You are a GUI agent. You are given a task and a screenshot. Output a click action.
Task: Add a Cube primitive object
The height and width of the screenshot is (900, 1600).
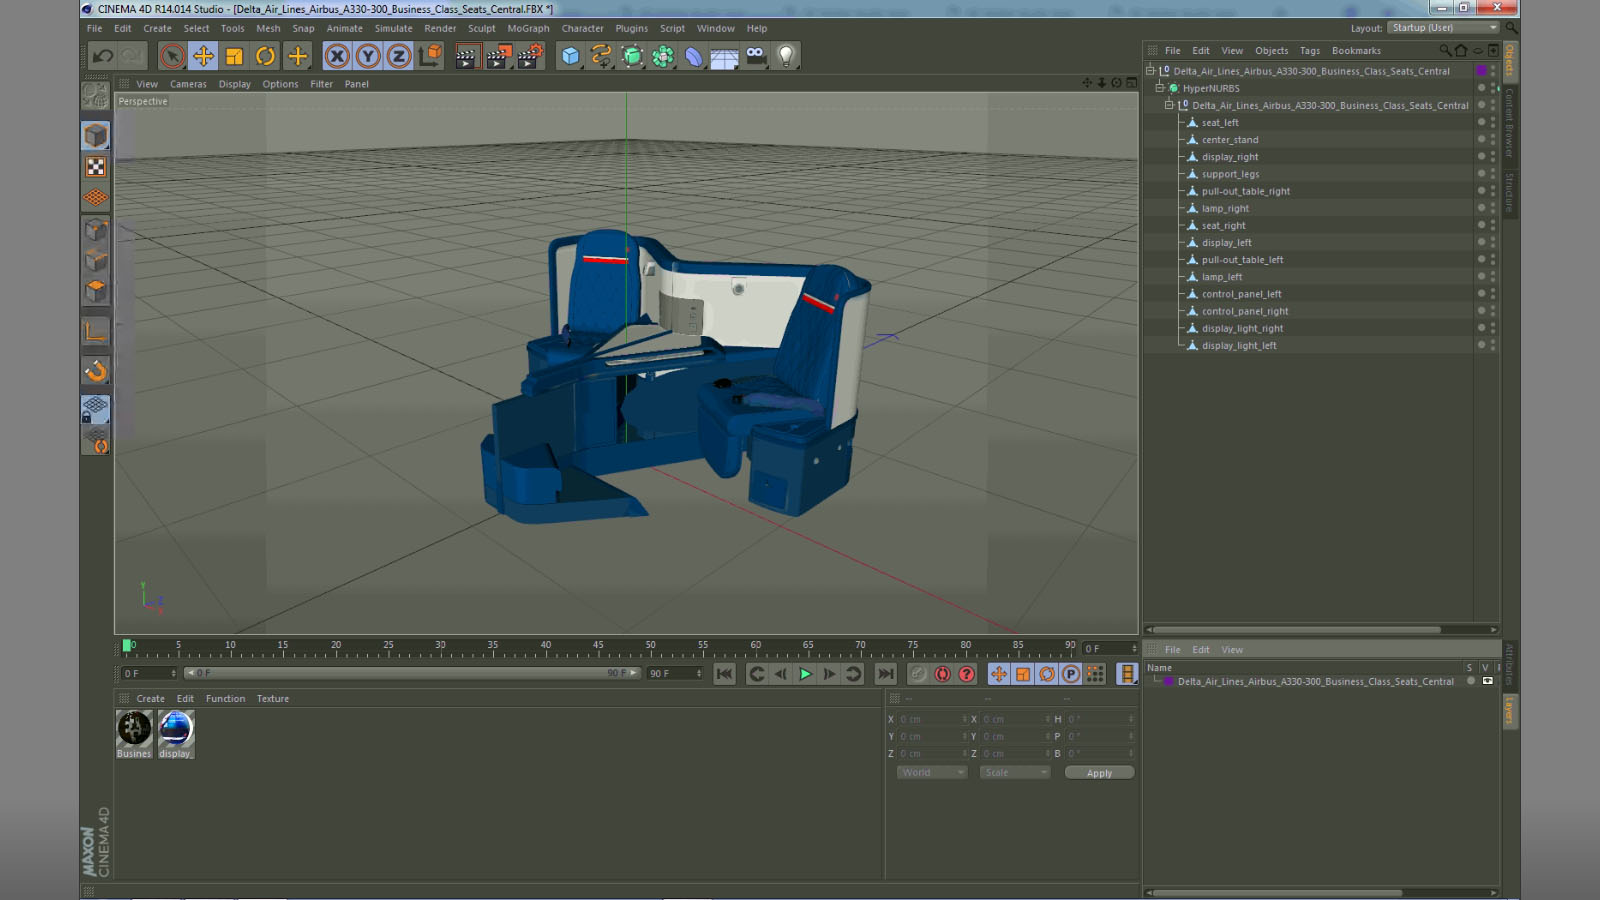click(570, 56)
